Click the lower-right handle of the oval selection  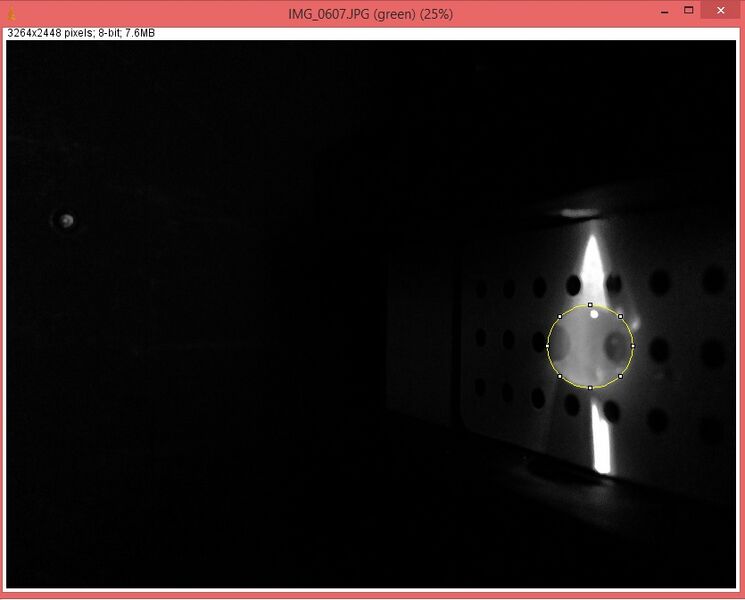coord(621,376)
